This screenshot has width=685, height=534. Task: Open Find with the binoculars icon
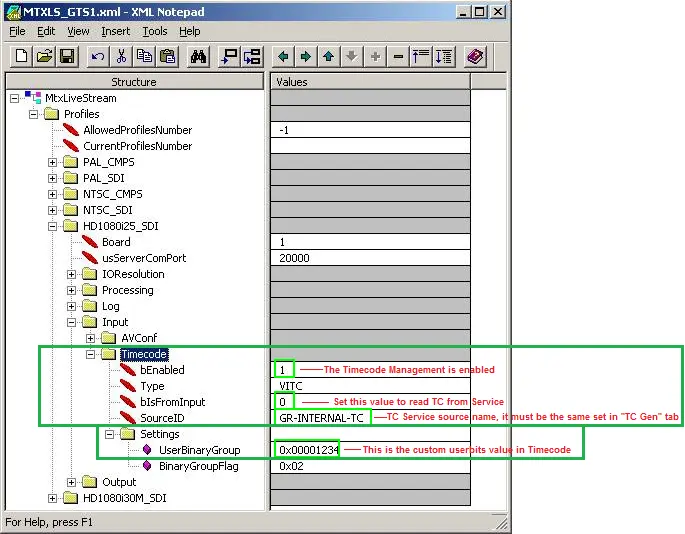pos(198,57)
